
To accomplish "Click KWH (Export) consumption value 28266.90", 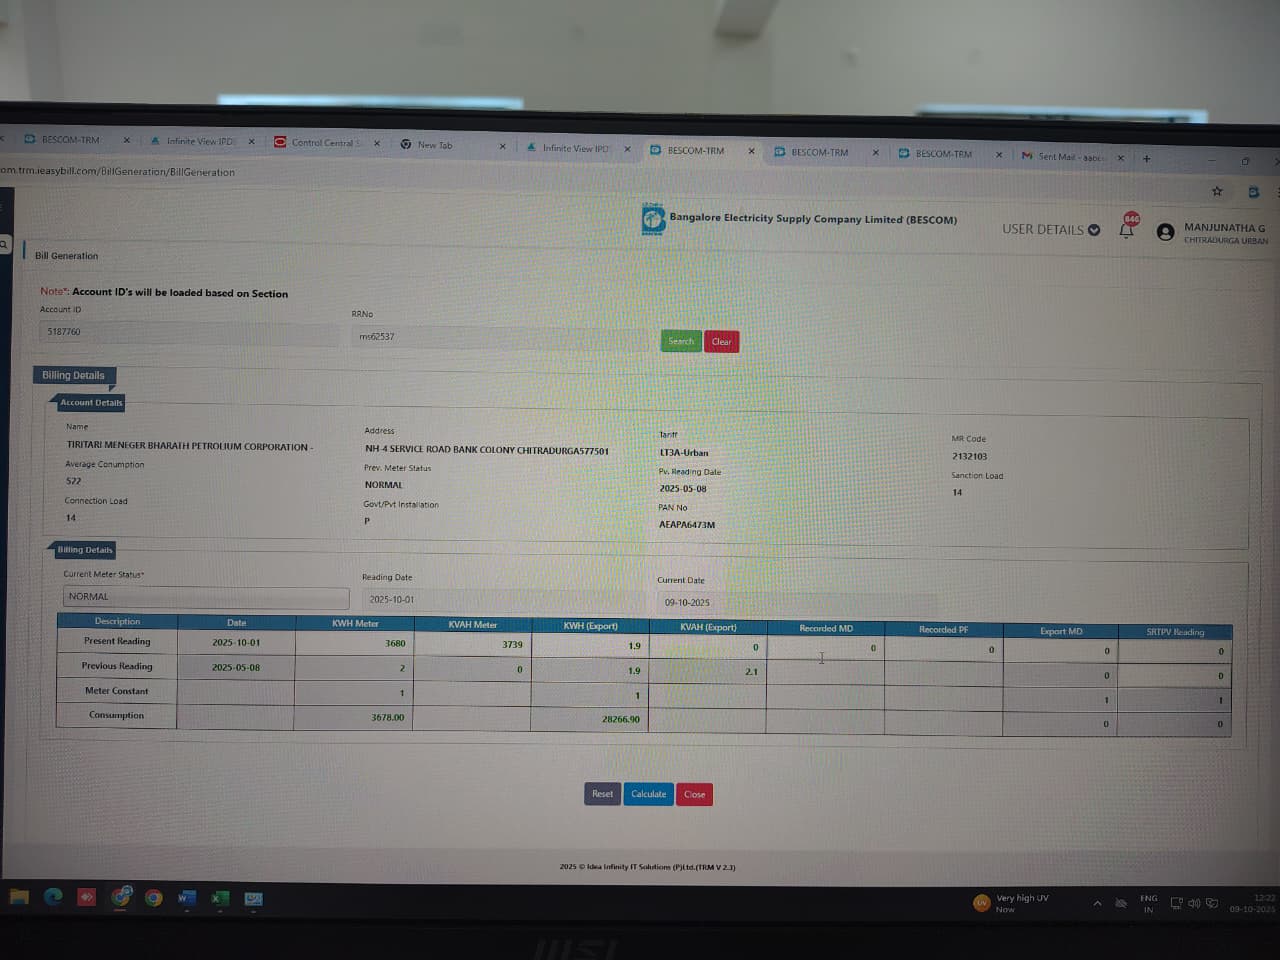I will [620, 719].
